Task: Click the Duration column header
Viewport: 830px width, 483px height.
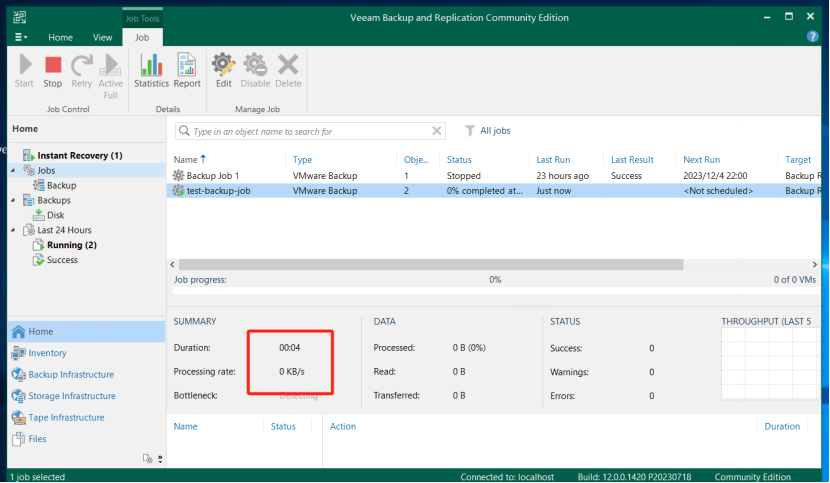Action: tap(782, 426)
